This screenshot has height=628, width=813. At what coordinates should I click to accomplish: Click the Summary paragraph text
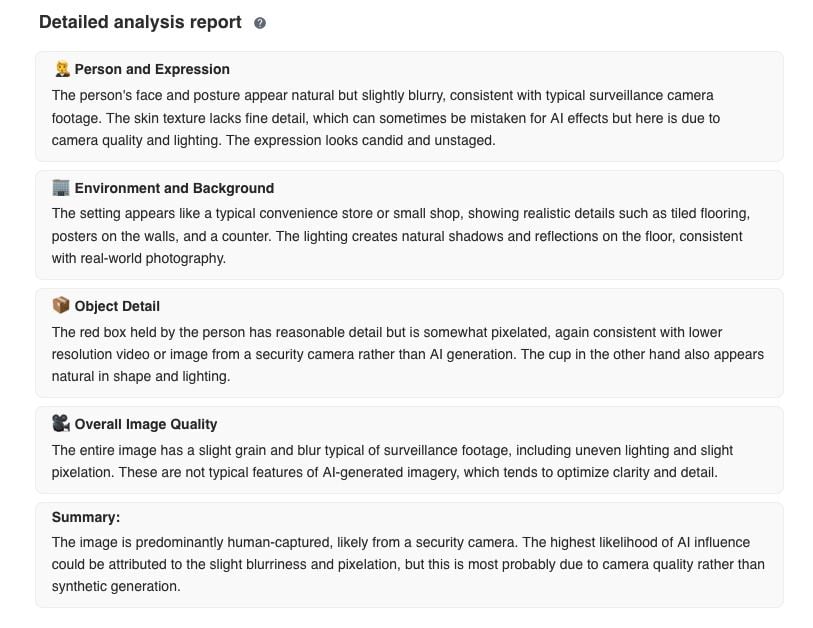408,564
